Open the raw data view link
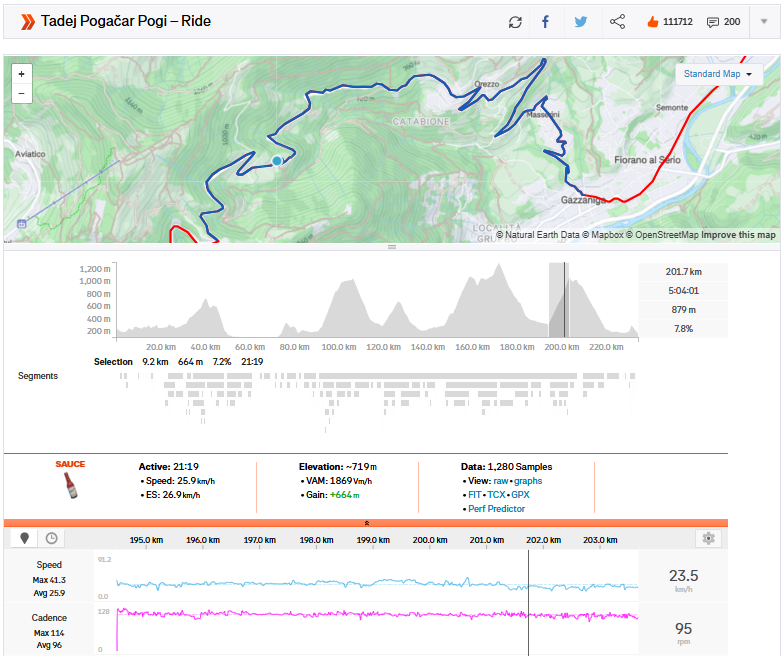This screenshot has width=782, height=656. 498,481
